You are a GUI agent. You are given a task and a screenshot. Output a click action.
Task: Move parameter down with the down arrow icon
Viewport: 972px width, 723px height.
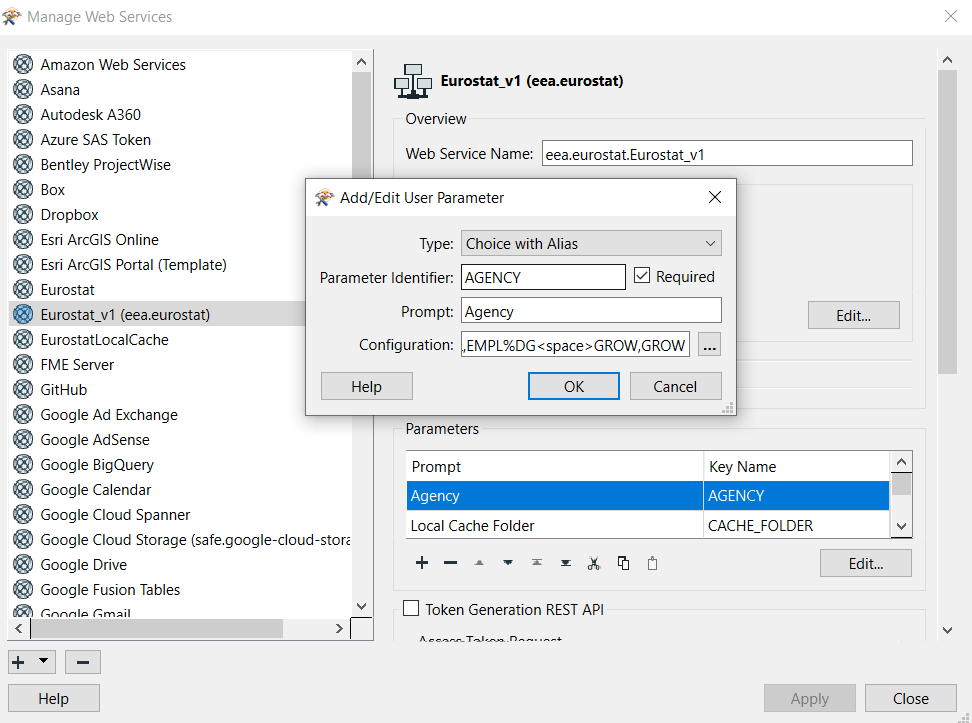tap(508, 563)
